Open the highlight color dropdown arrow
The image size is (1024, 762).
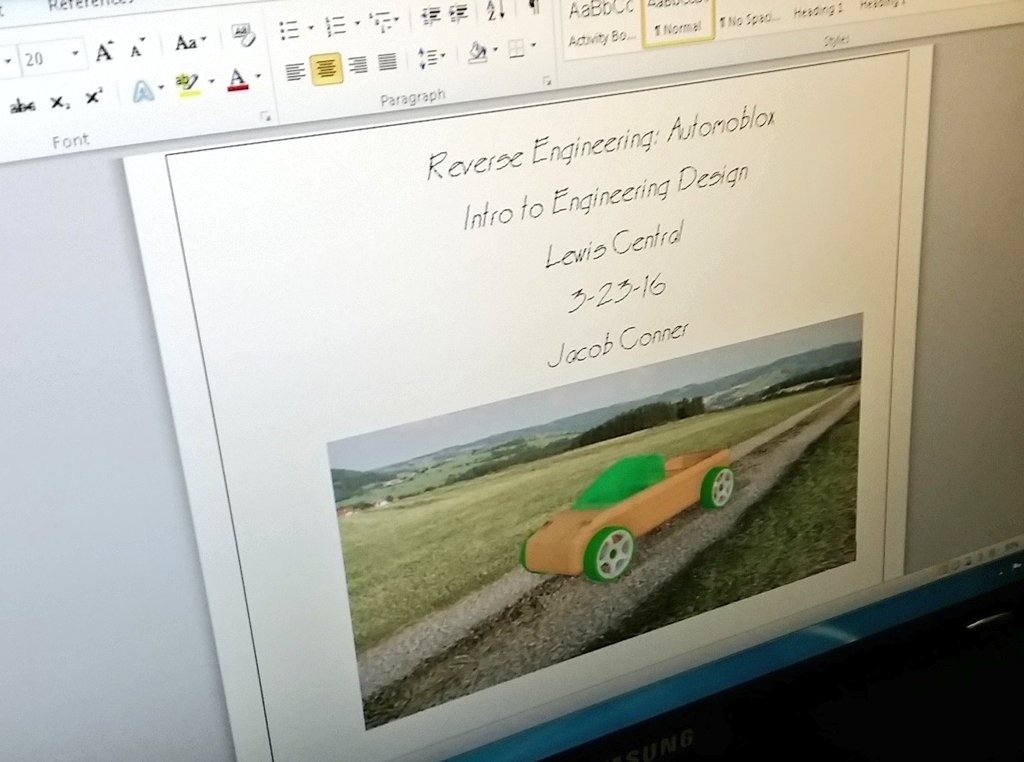tap(211, 82)
